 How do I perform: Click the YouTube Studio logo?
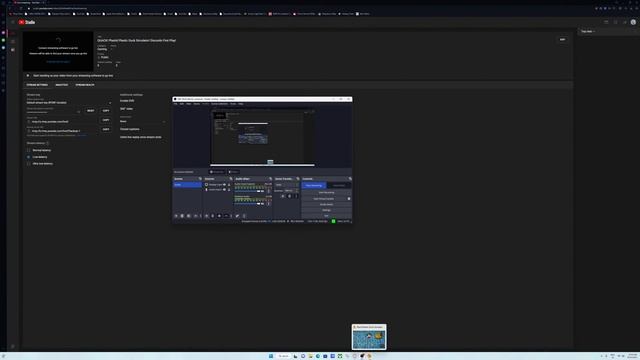[27, 22]
